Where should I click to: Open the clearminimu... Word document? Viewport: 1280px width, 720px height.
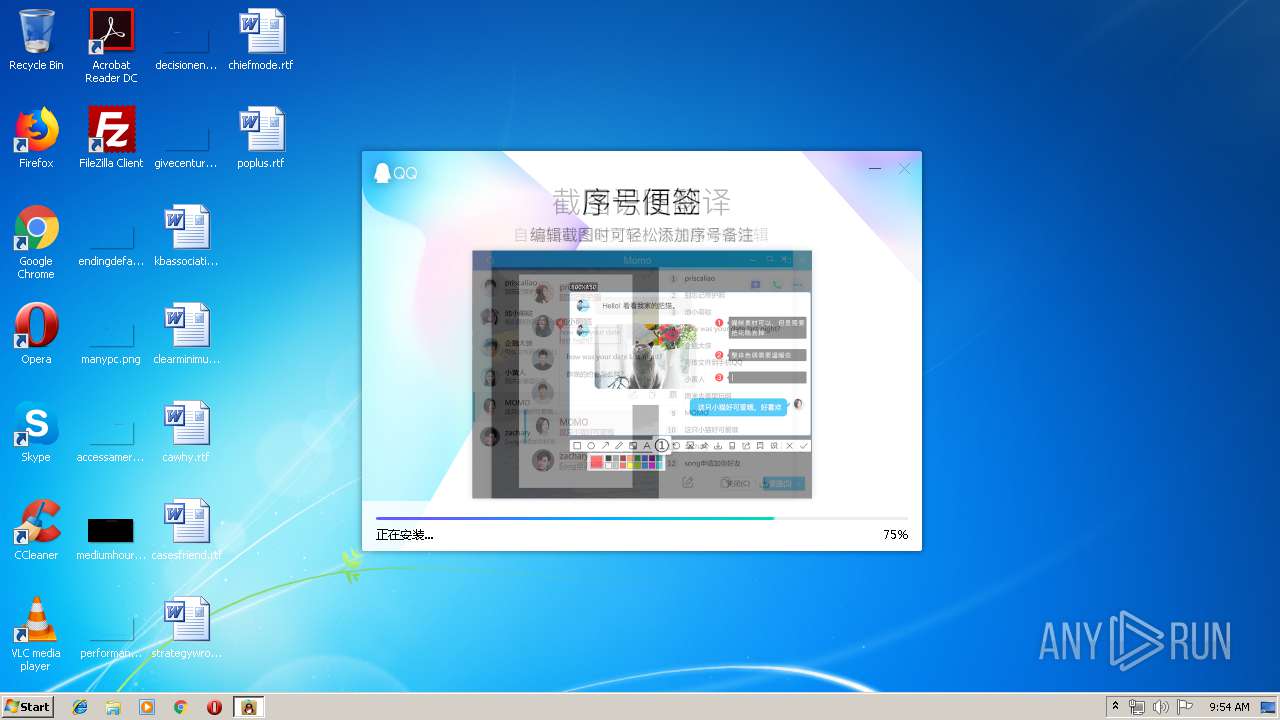[x=186, y=334]
